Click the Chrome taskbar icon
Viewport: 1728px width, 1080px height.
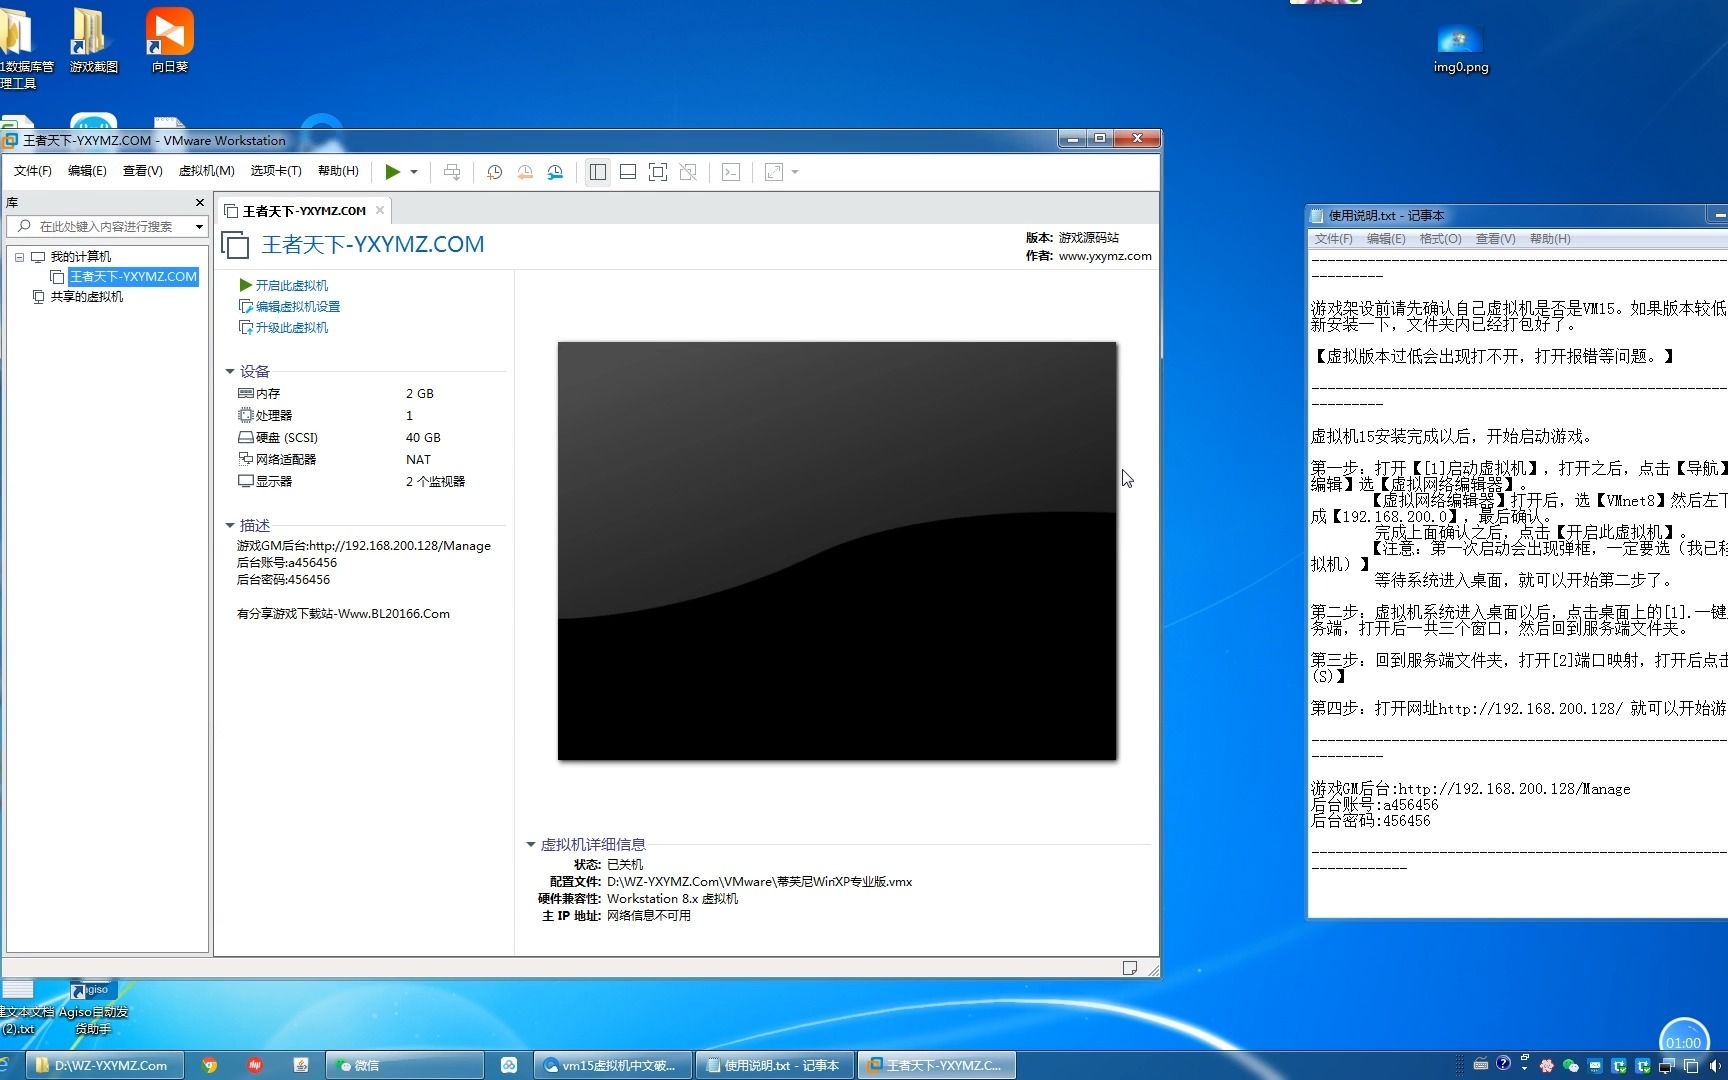pyautogui.click(x=209, y=1065)
